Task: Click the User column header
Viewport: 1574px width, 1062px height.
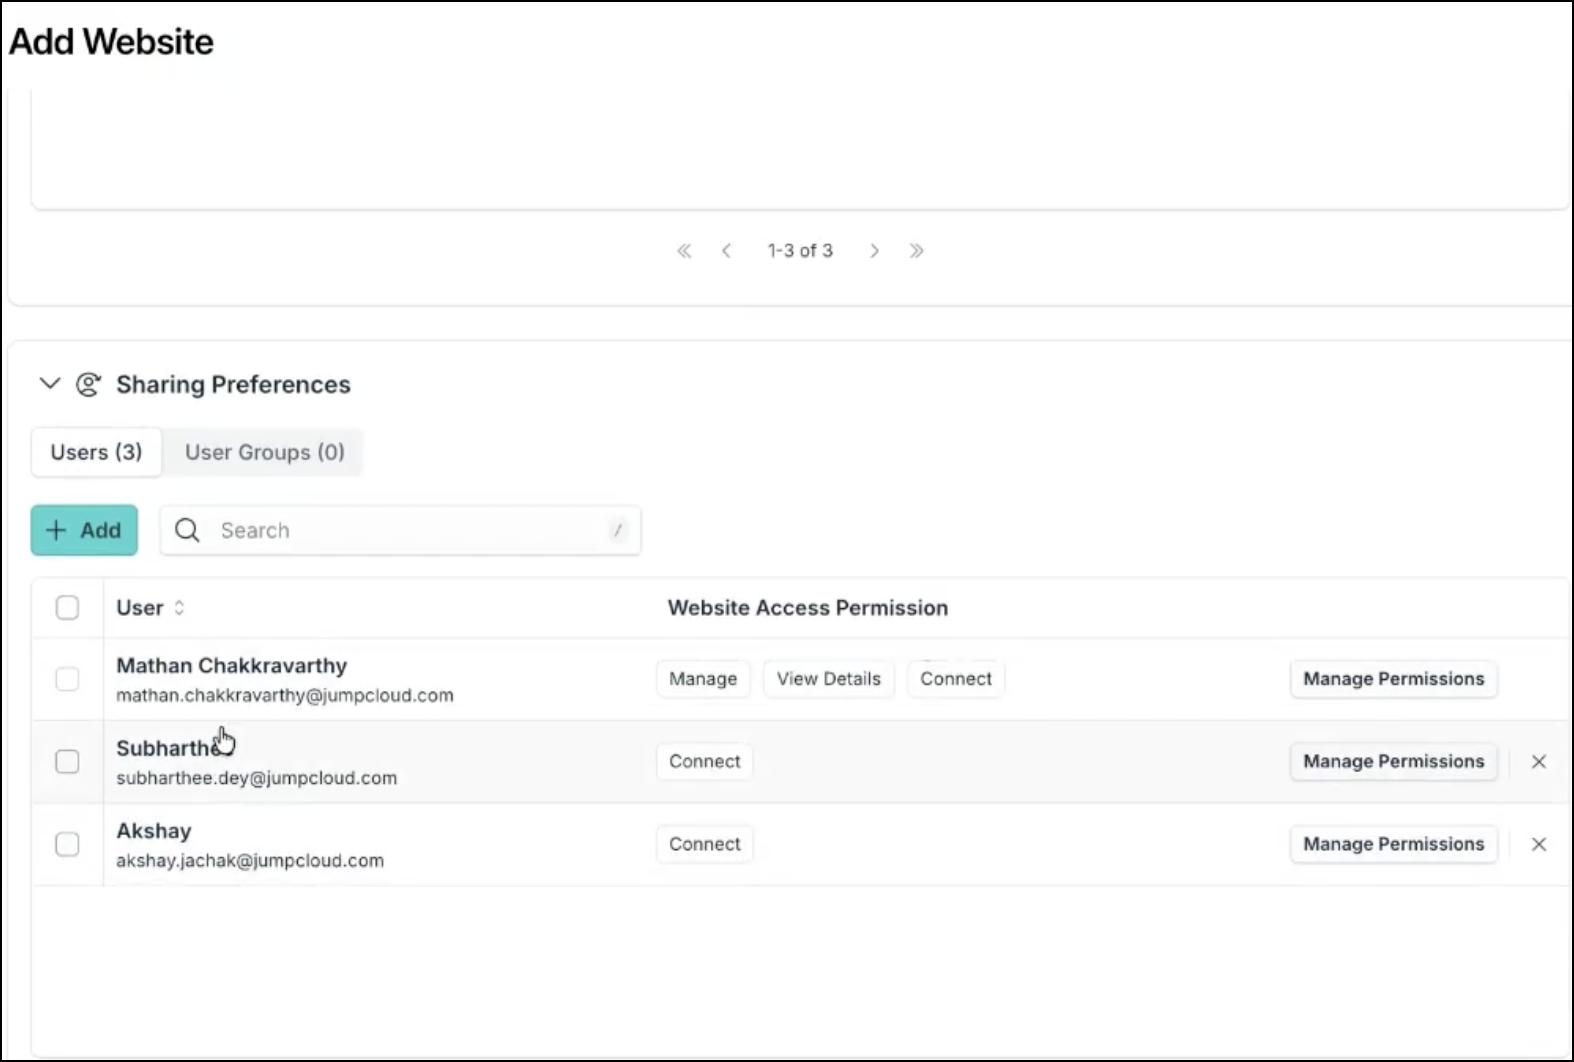Action: tap(139, 608)
